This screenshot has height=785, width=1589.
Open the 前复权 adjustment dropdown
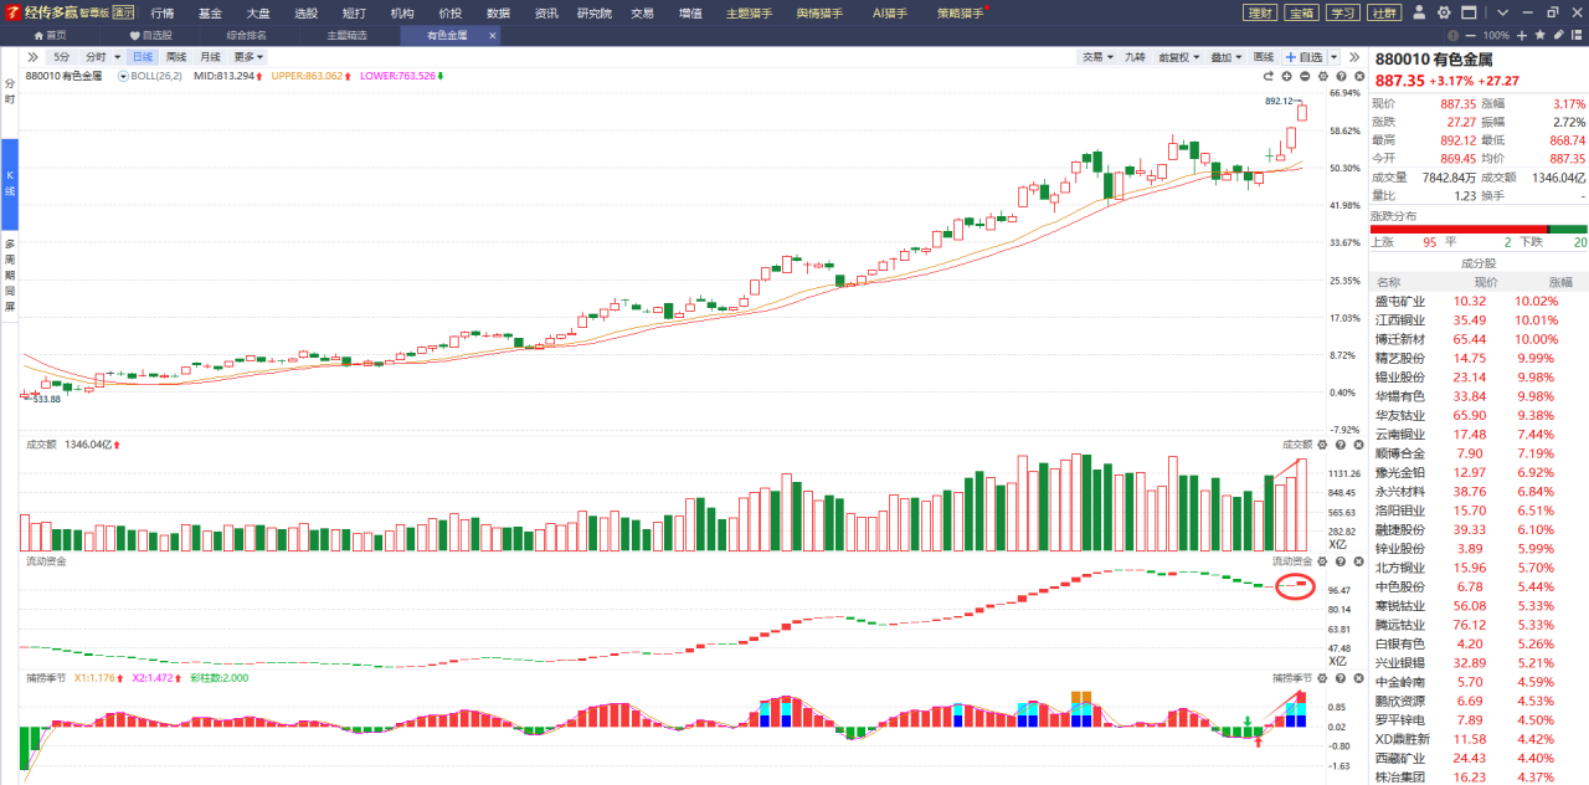(x=1178, y=57)
